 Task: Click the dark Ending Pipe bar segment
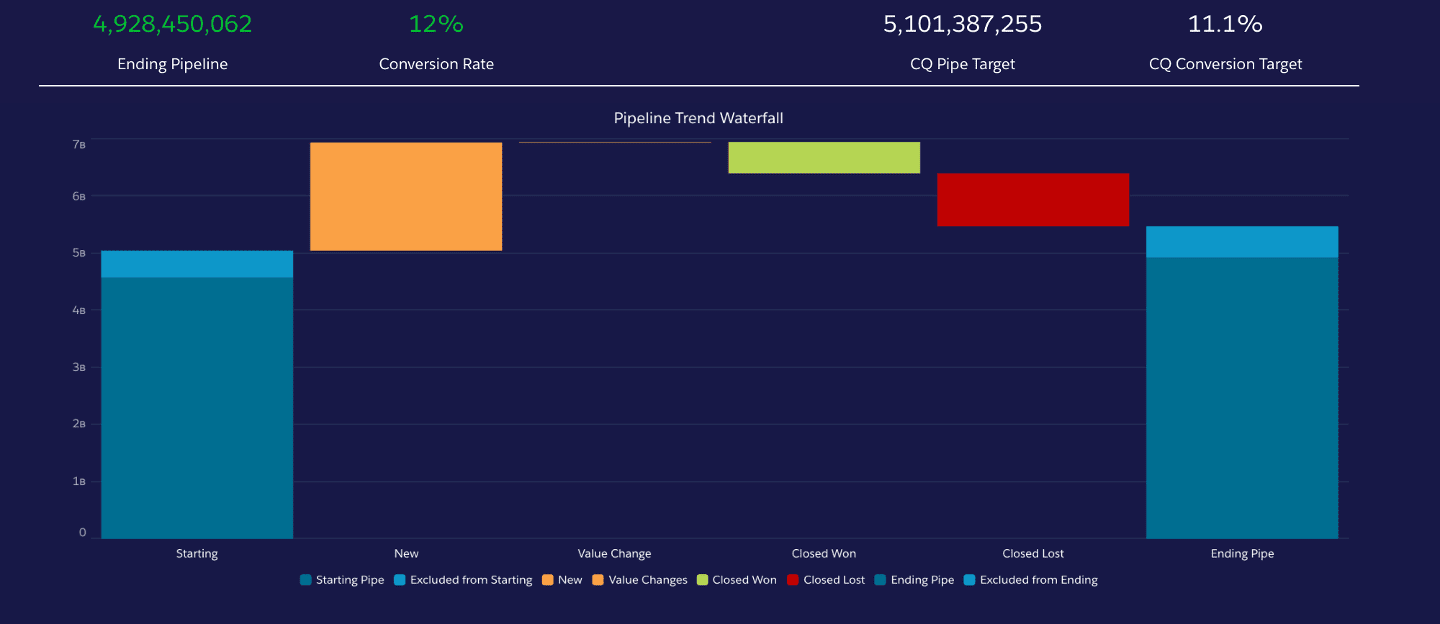(x=1242, y=398)
